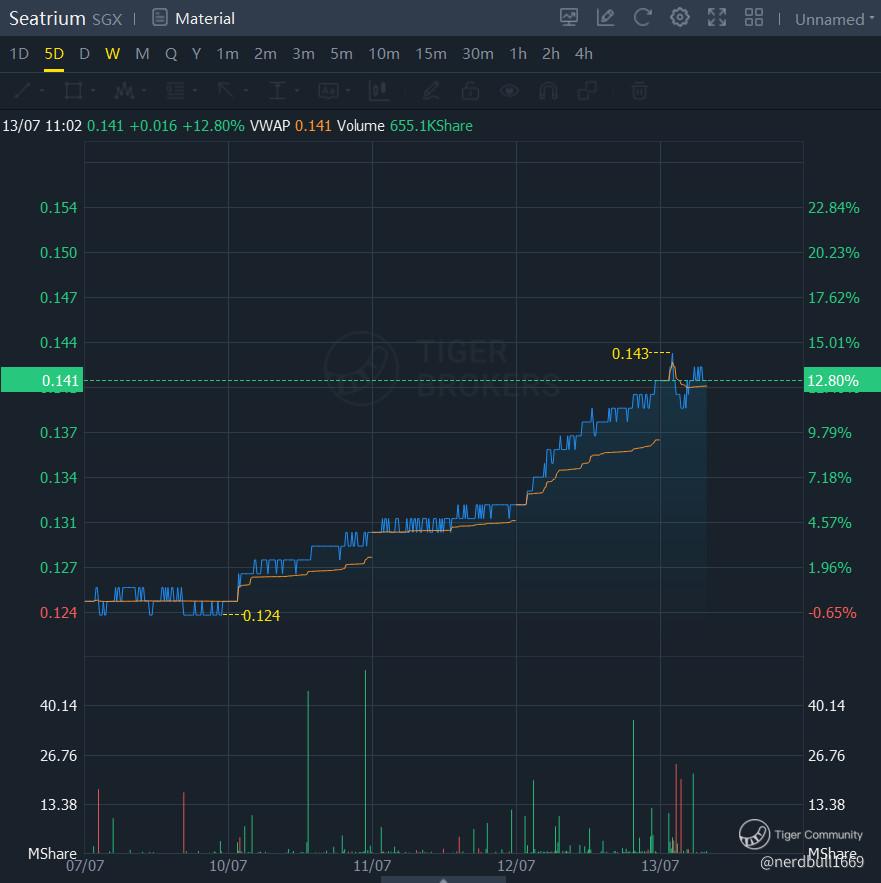Toggle the lock drawings icon
This screenshot has height=883, width=881.
pos(470,90)
